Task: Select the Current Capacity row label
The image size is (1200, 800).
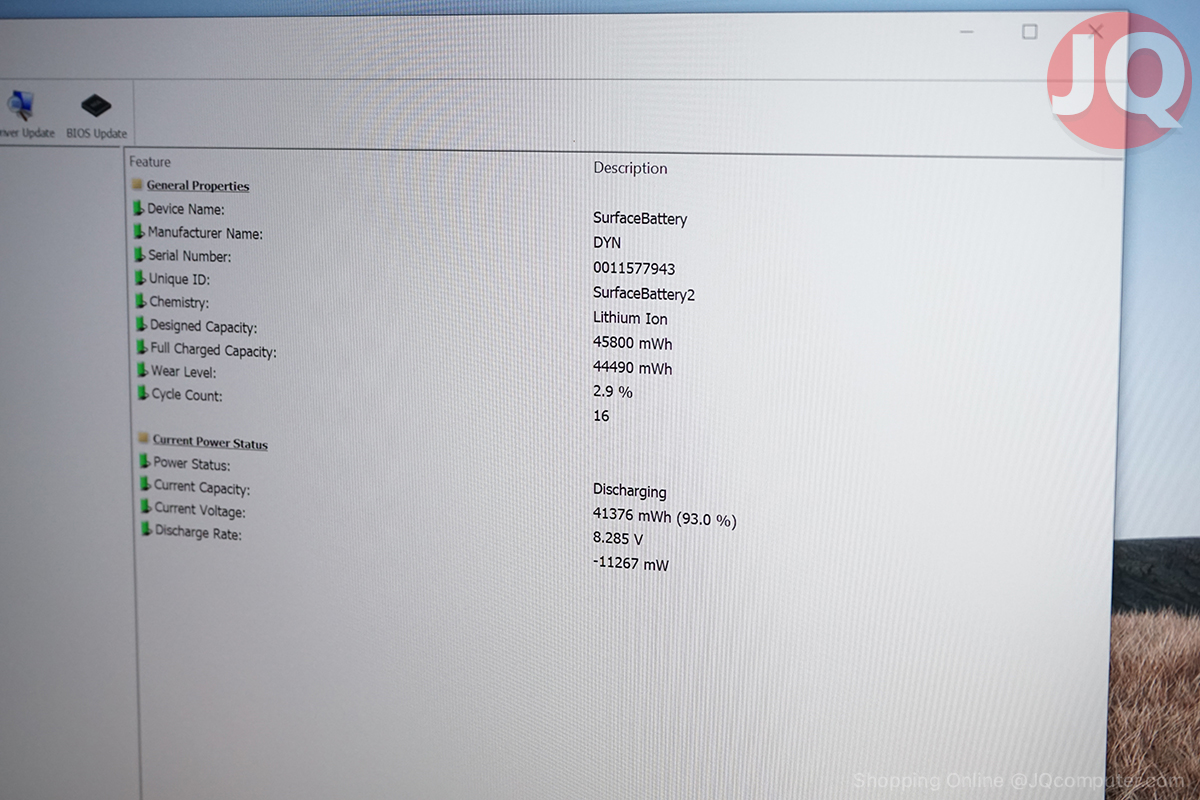Action: [x=202, y=488]
